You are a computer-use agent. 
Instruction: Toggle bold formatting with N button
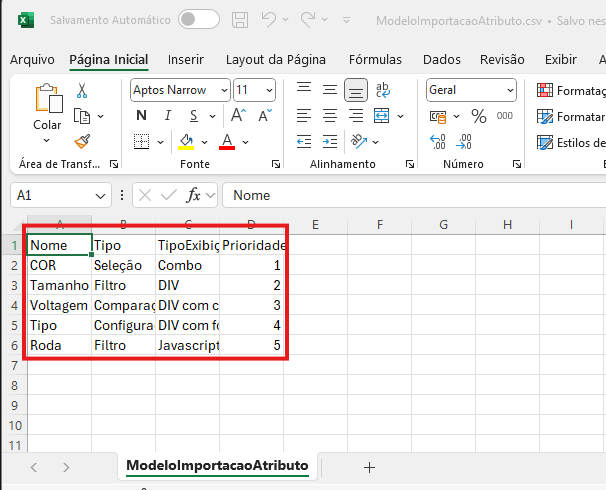[x=141, y=115]
